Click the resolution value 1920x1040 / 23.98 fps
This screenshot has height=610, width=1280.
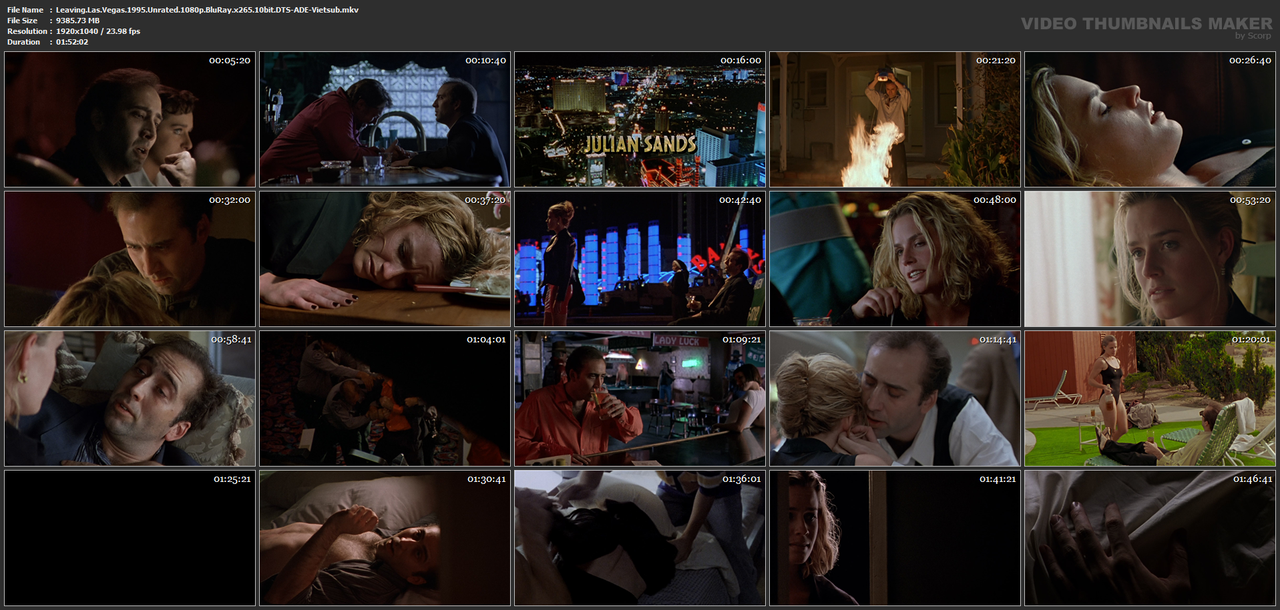98,31
